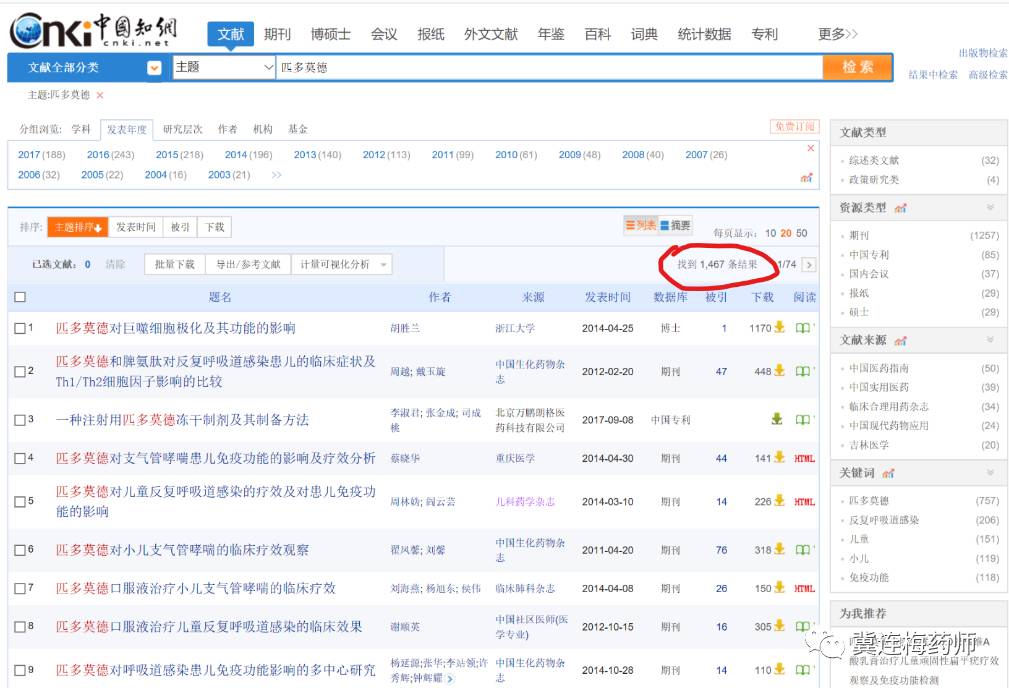1009x688 pixels.
Task: Open the 主题 search field dropdown
Action: (267, 67)
